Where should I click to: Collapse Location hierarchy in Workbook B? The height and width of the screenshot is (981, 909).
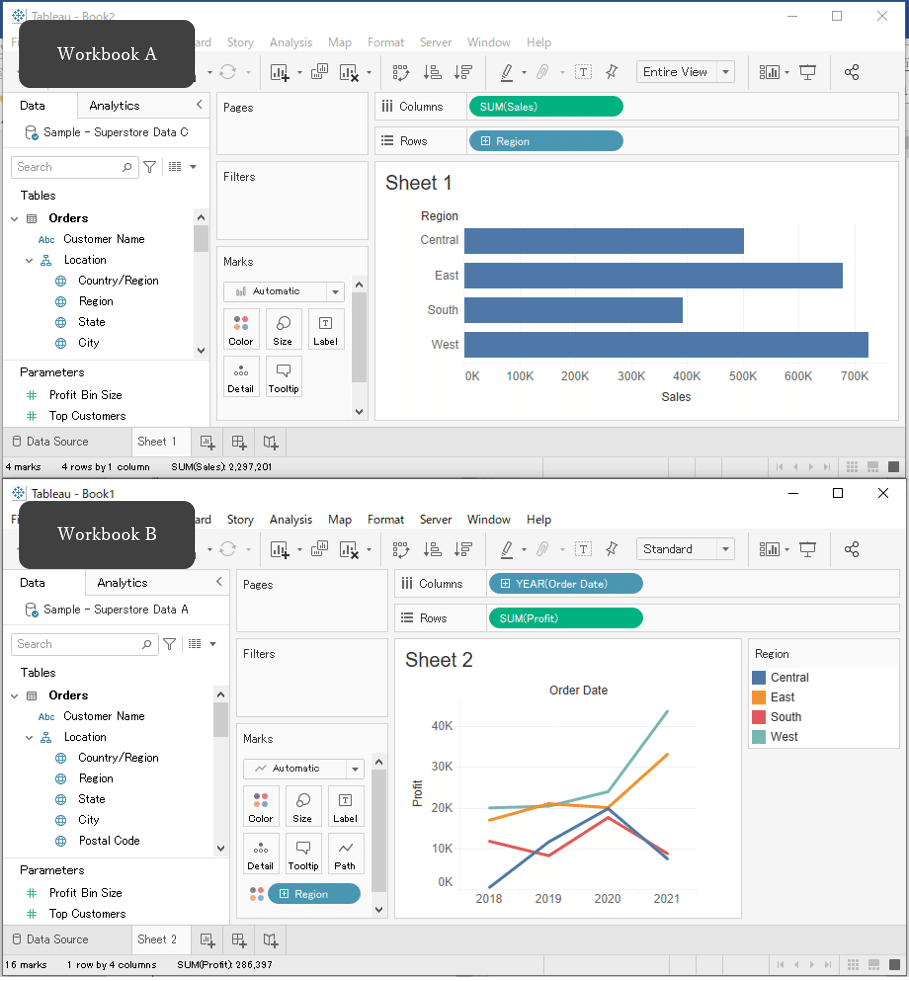point(29,738)
